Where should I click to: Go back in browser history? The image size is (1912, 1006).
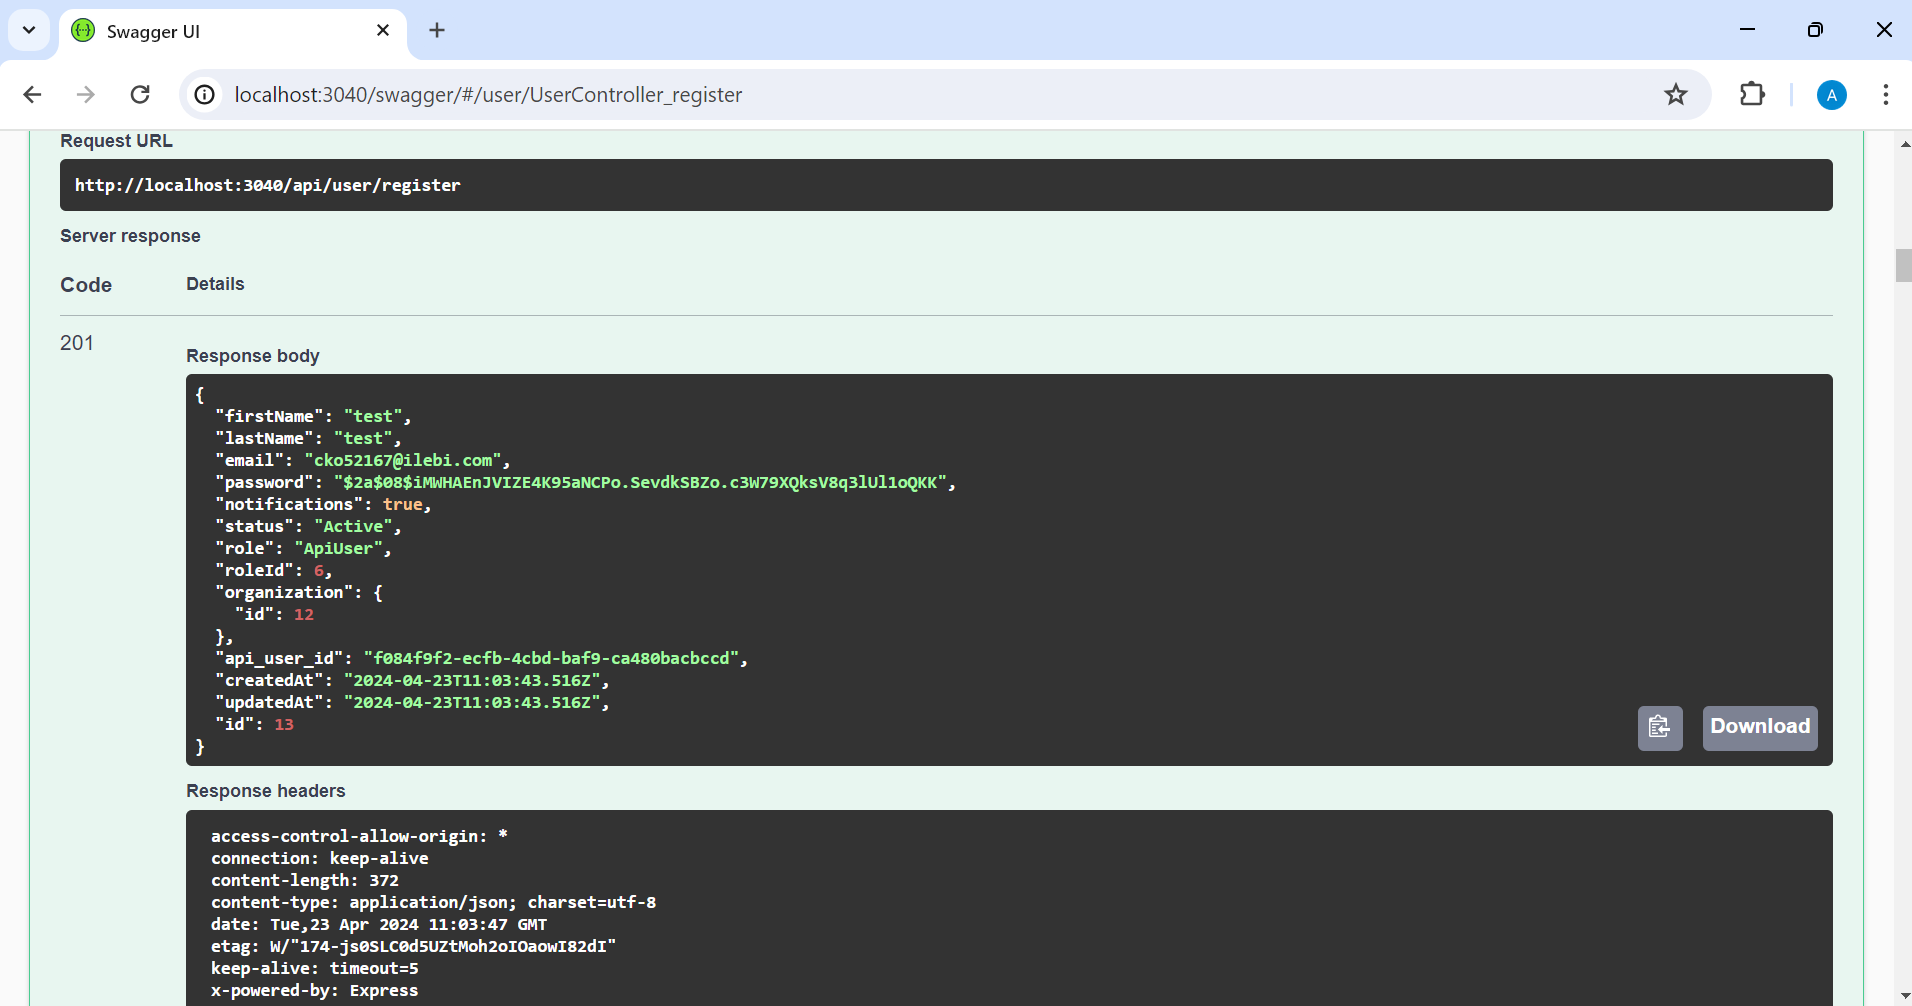[32, 94]
